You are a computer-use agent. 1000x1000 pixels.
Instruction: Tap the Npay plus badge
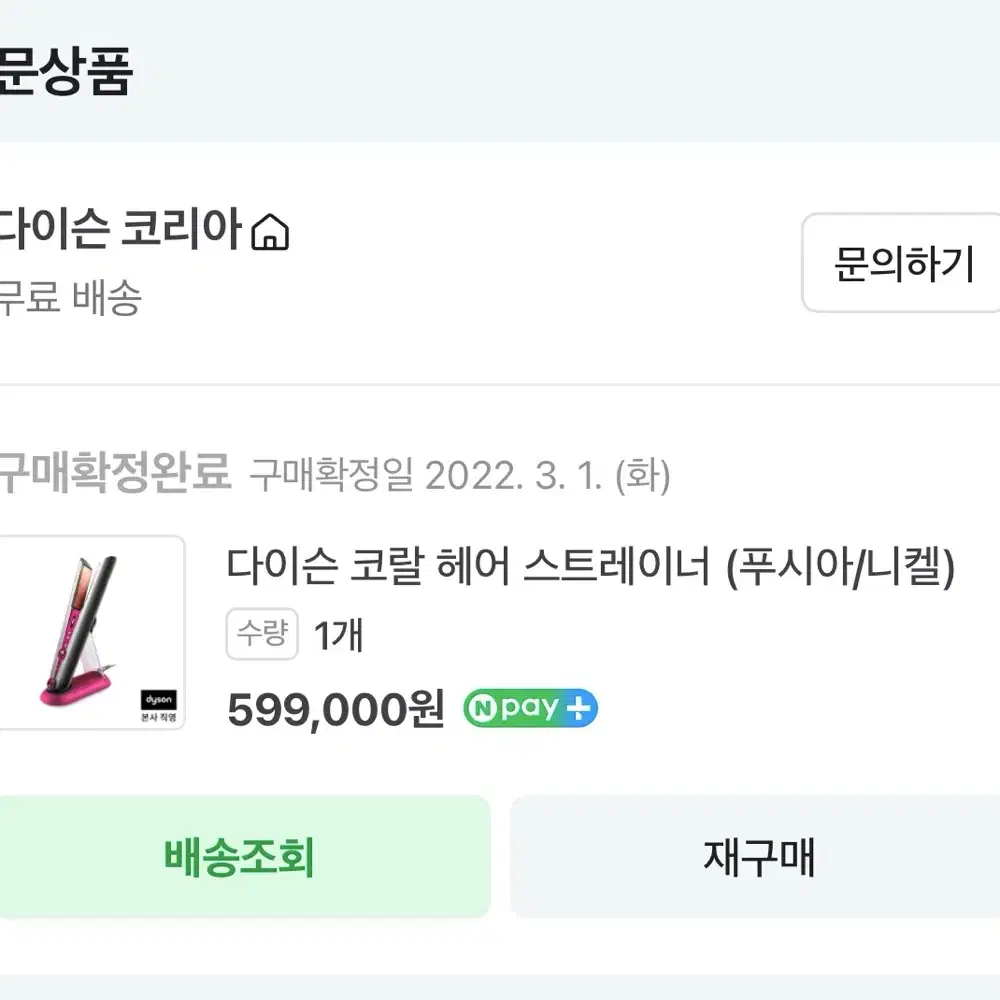531,708
